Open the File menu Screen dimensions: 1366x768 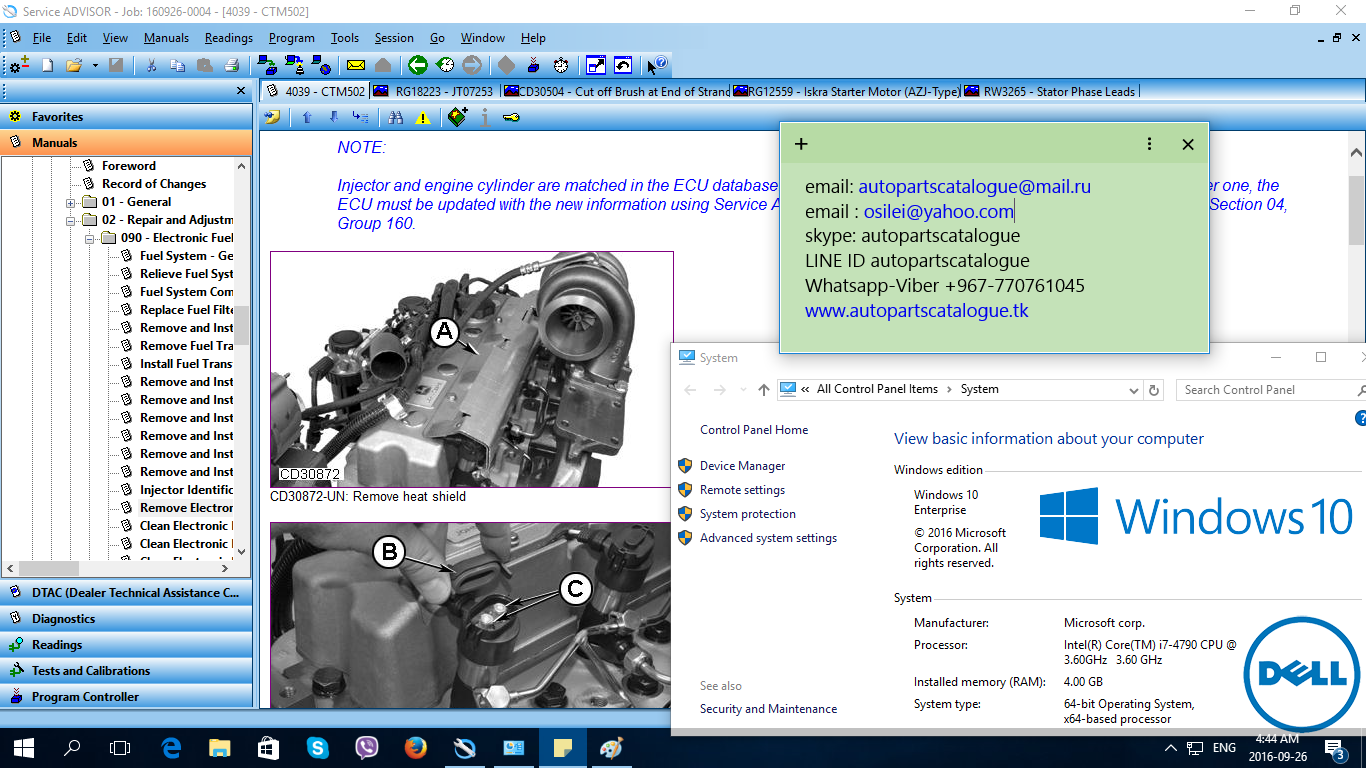point(42,38)
